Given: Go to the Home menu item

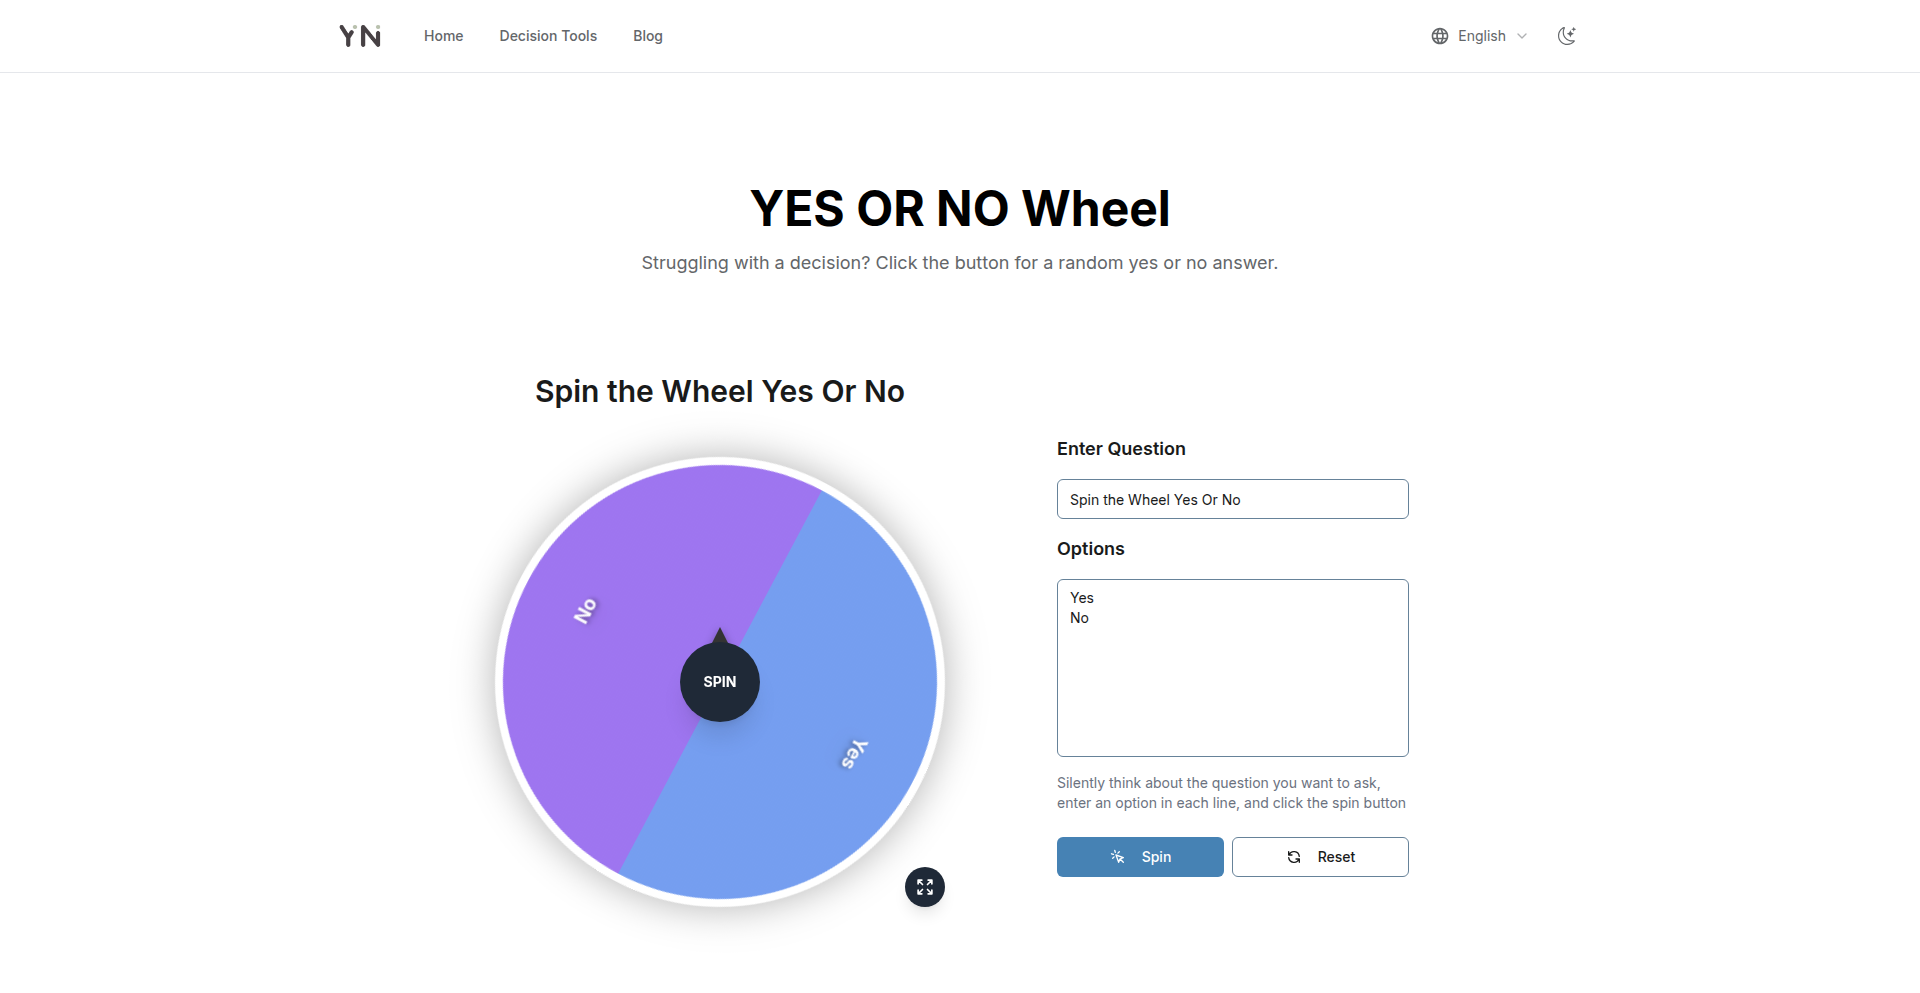Looking at the screenshot, I should [x=443, y=36].
